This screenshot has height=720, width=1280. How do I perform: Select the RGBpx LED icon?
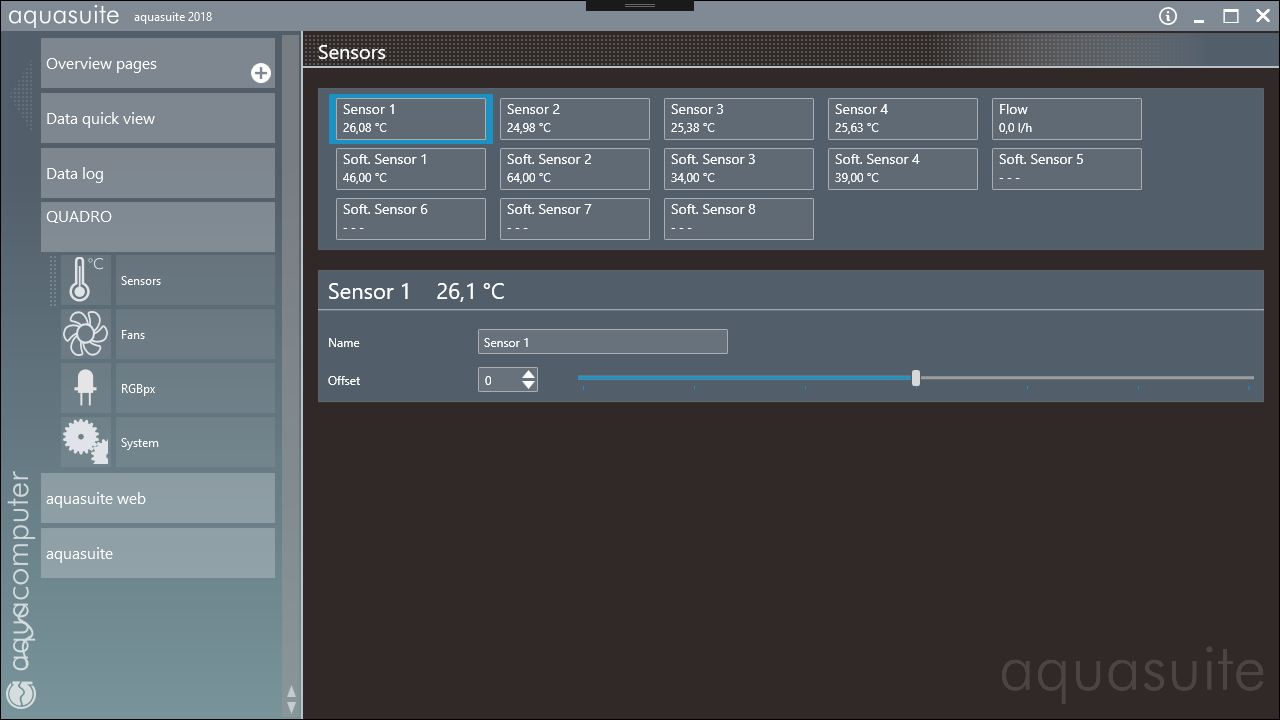85,388
